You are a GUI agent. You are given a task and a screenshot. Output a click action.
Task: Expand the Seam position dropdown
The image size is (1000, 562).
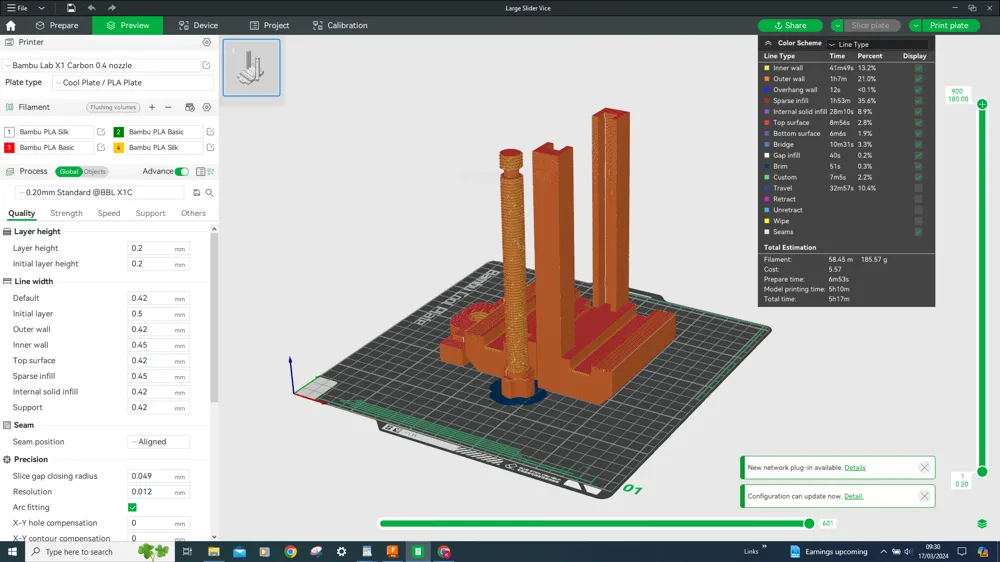click(158, 441)
